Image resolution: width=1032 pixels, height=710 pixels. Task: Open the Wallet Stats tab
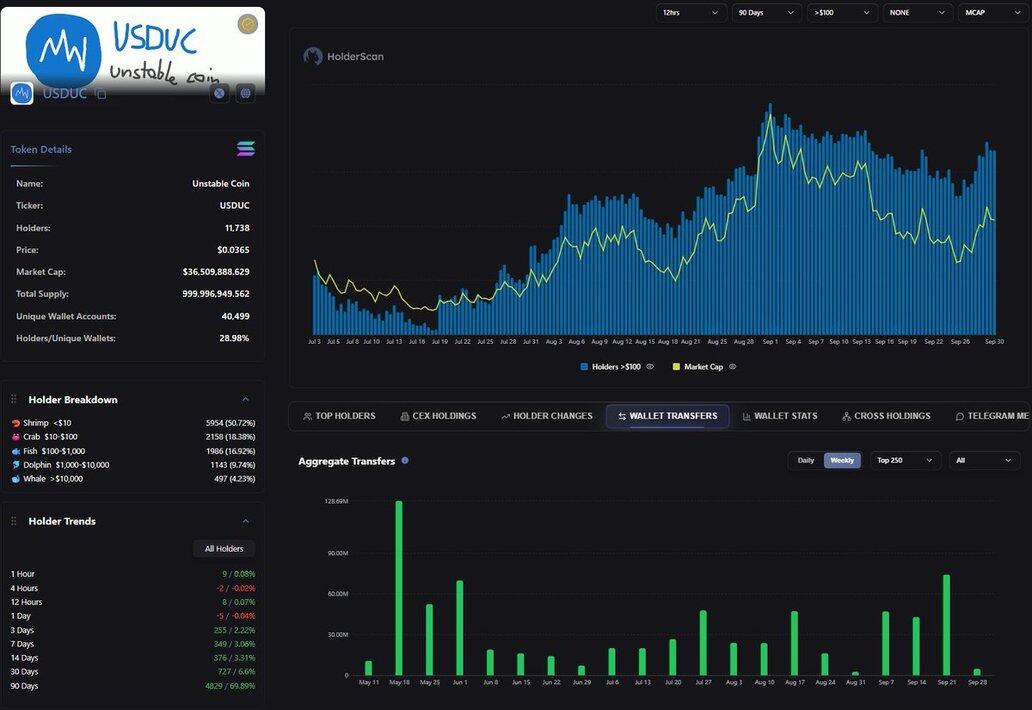pyautogui.click(x=779, y=416)
